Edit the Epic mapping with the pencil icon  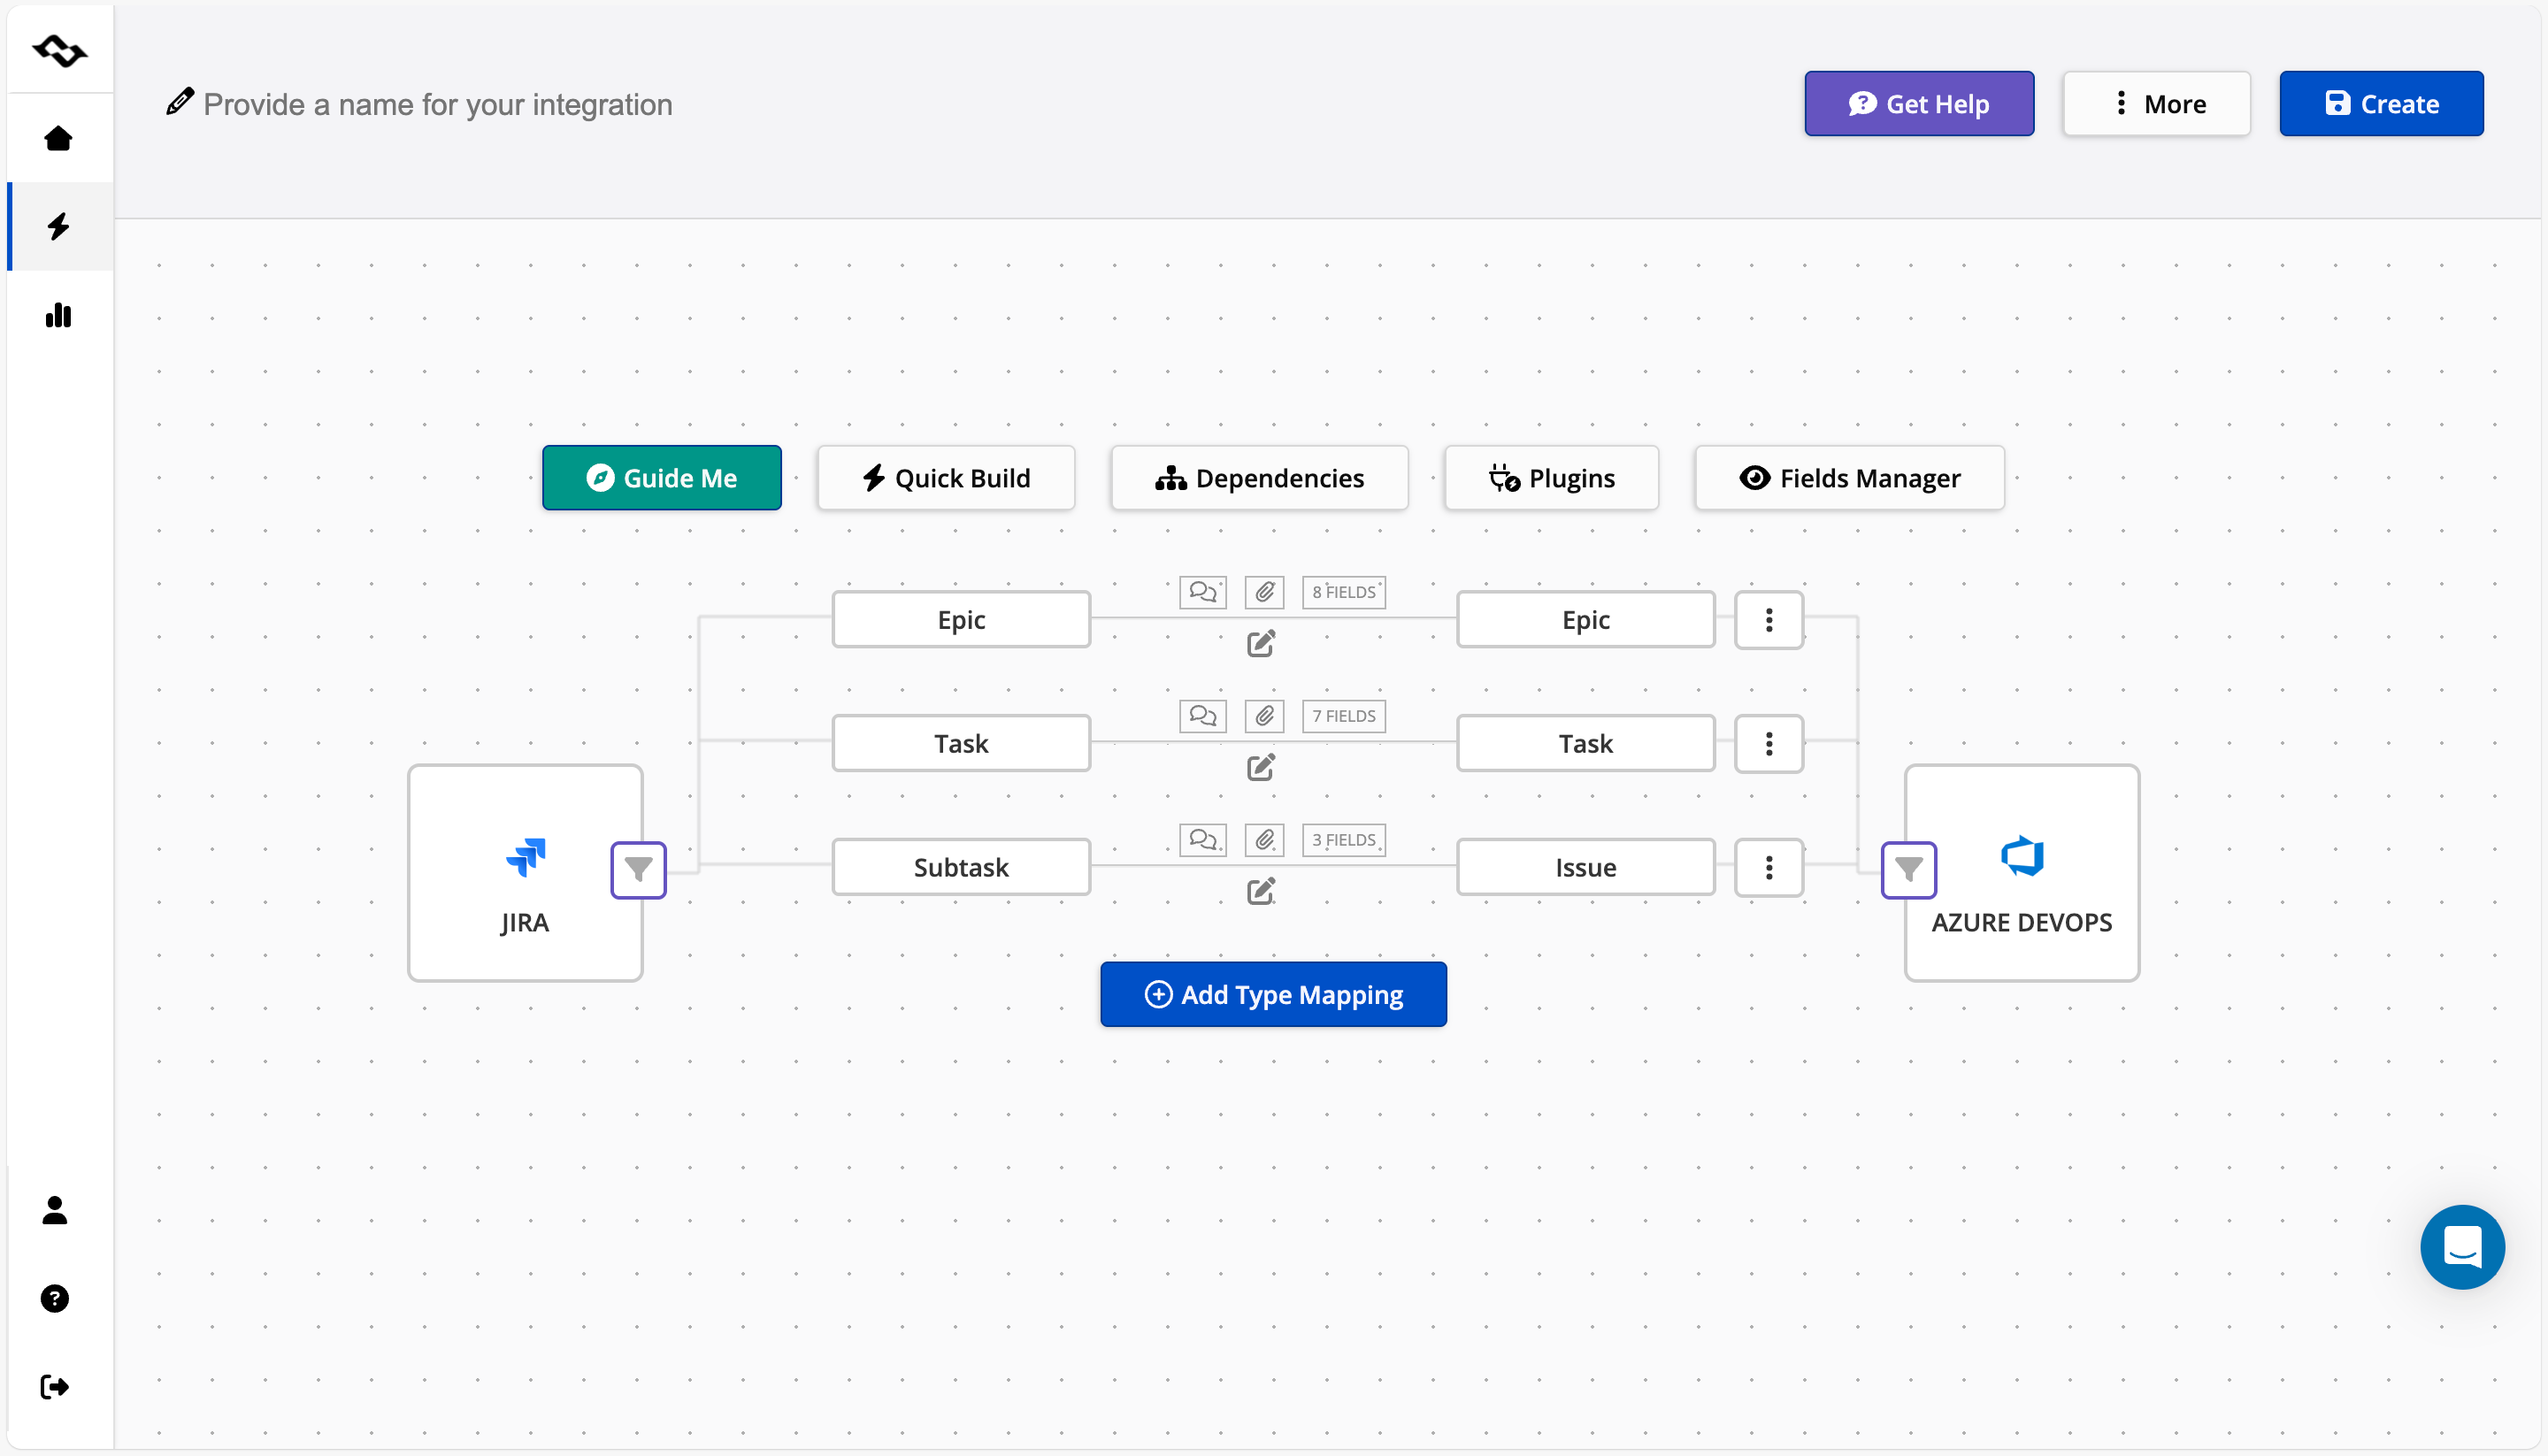[x=1261, y=643]
